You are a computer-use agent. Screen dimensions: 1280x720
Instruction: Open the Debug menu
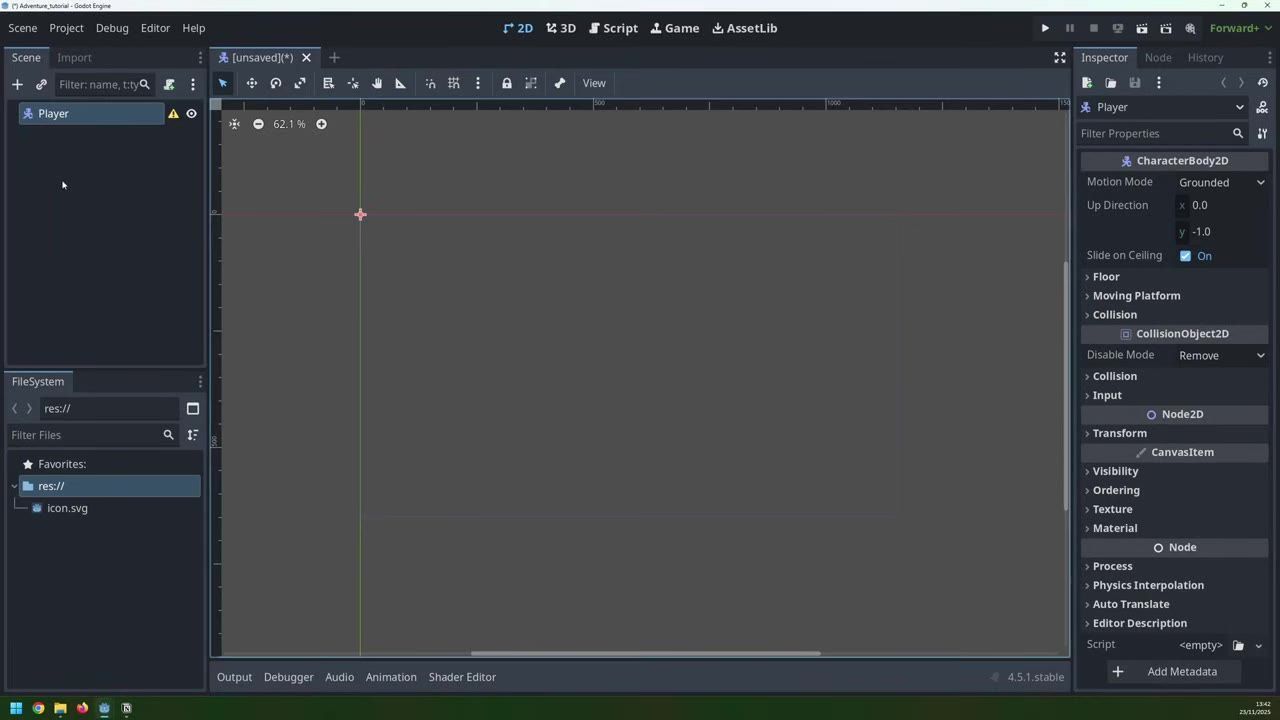[112, 28]
